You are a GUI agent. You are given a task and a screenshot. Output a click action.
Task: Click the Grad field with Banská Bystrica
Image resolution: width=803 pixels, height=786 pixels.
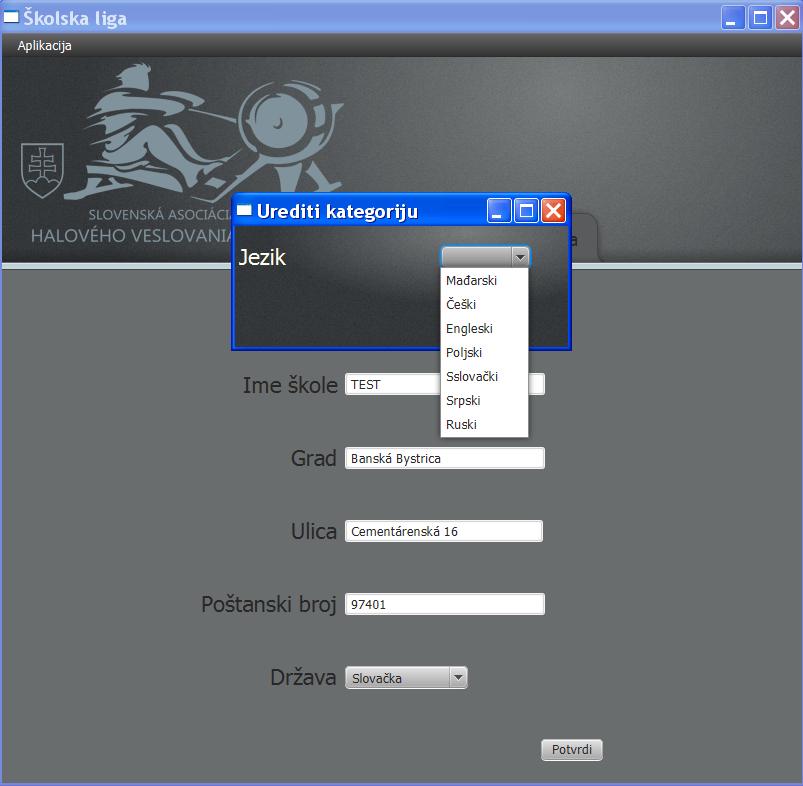445,458
